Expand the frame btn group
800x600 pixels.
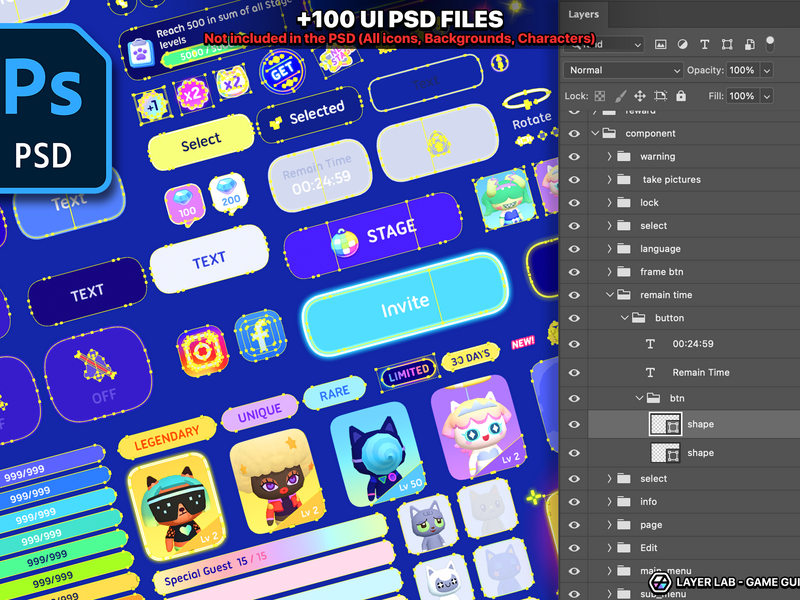pyautogui.click(x=609, y=271)
